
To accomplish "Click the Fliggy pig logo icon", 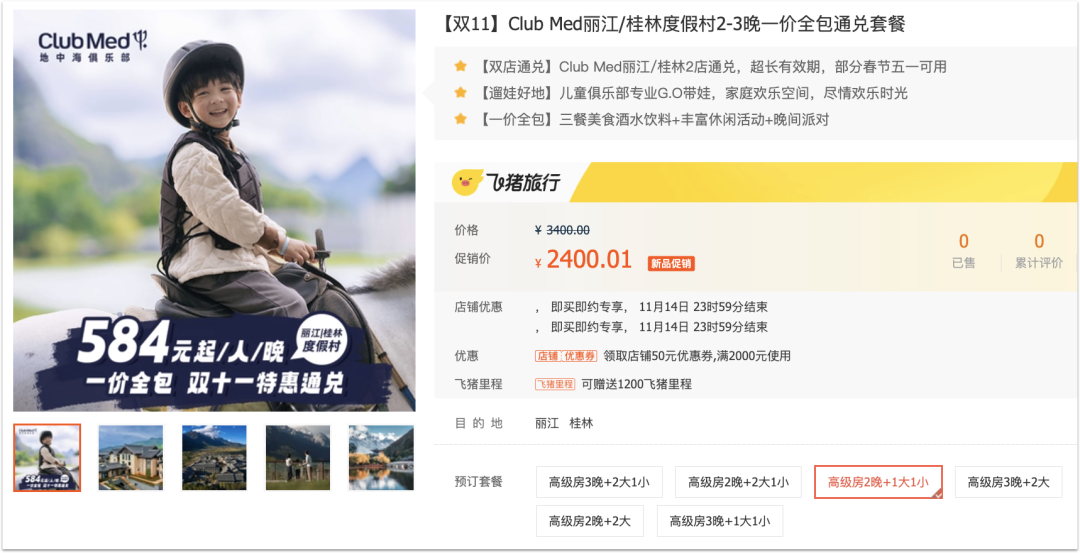I will (468, 182).
